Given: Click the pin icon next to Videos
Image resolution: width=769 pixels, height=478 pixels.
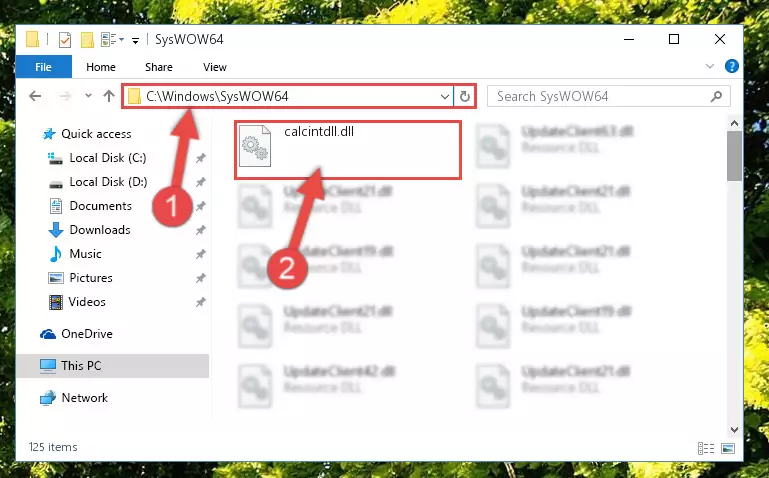Looking at the screenshot, I should 201,302.
